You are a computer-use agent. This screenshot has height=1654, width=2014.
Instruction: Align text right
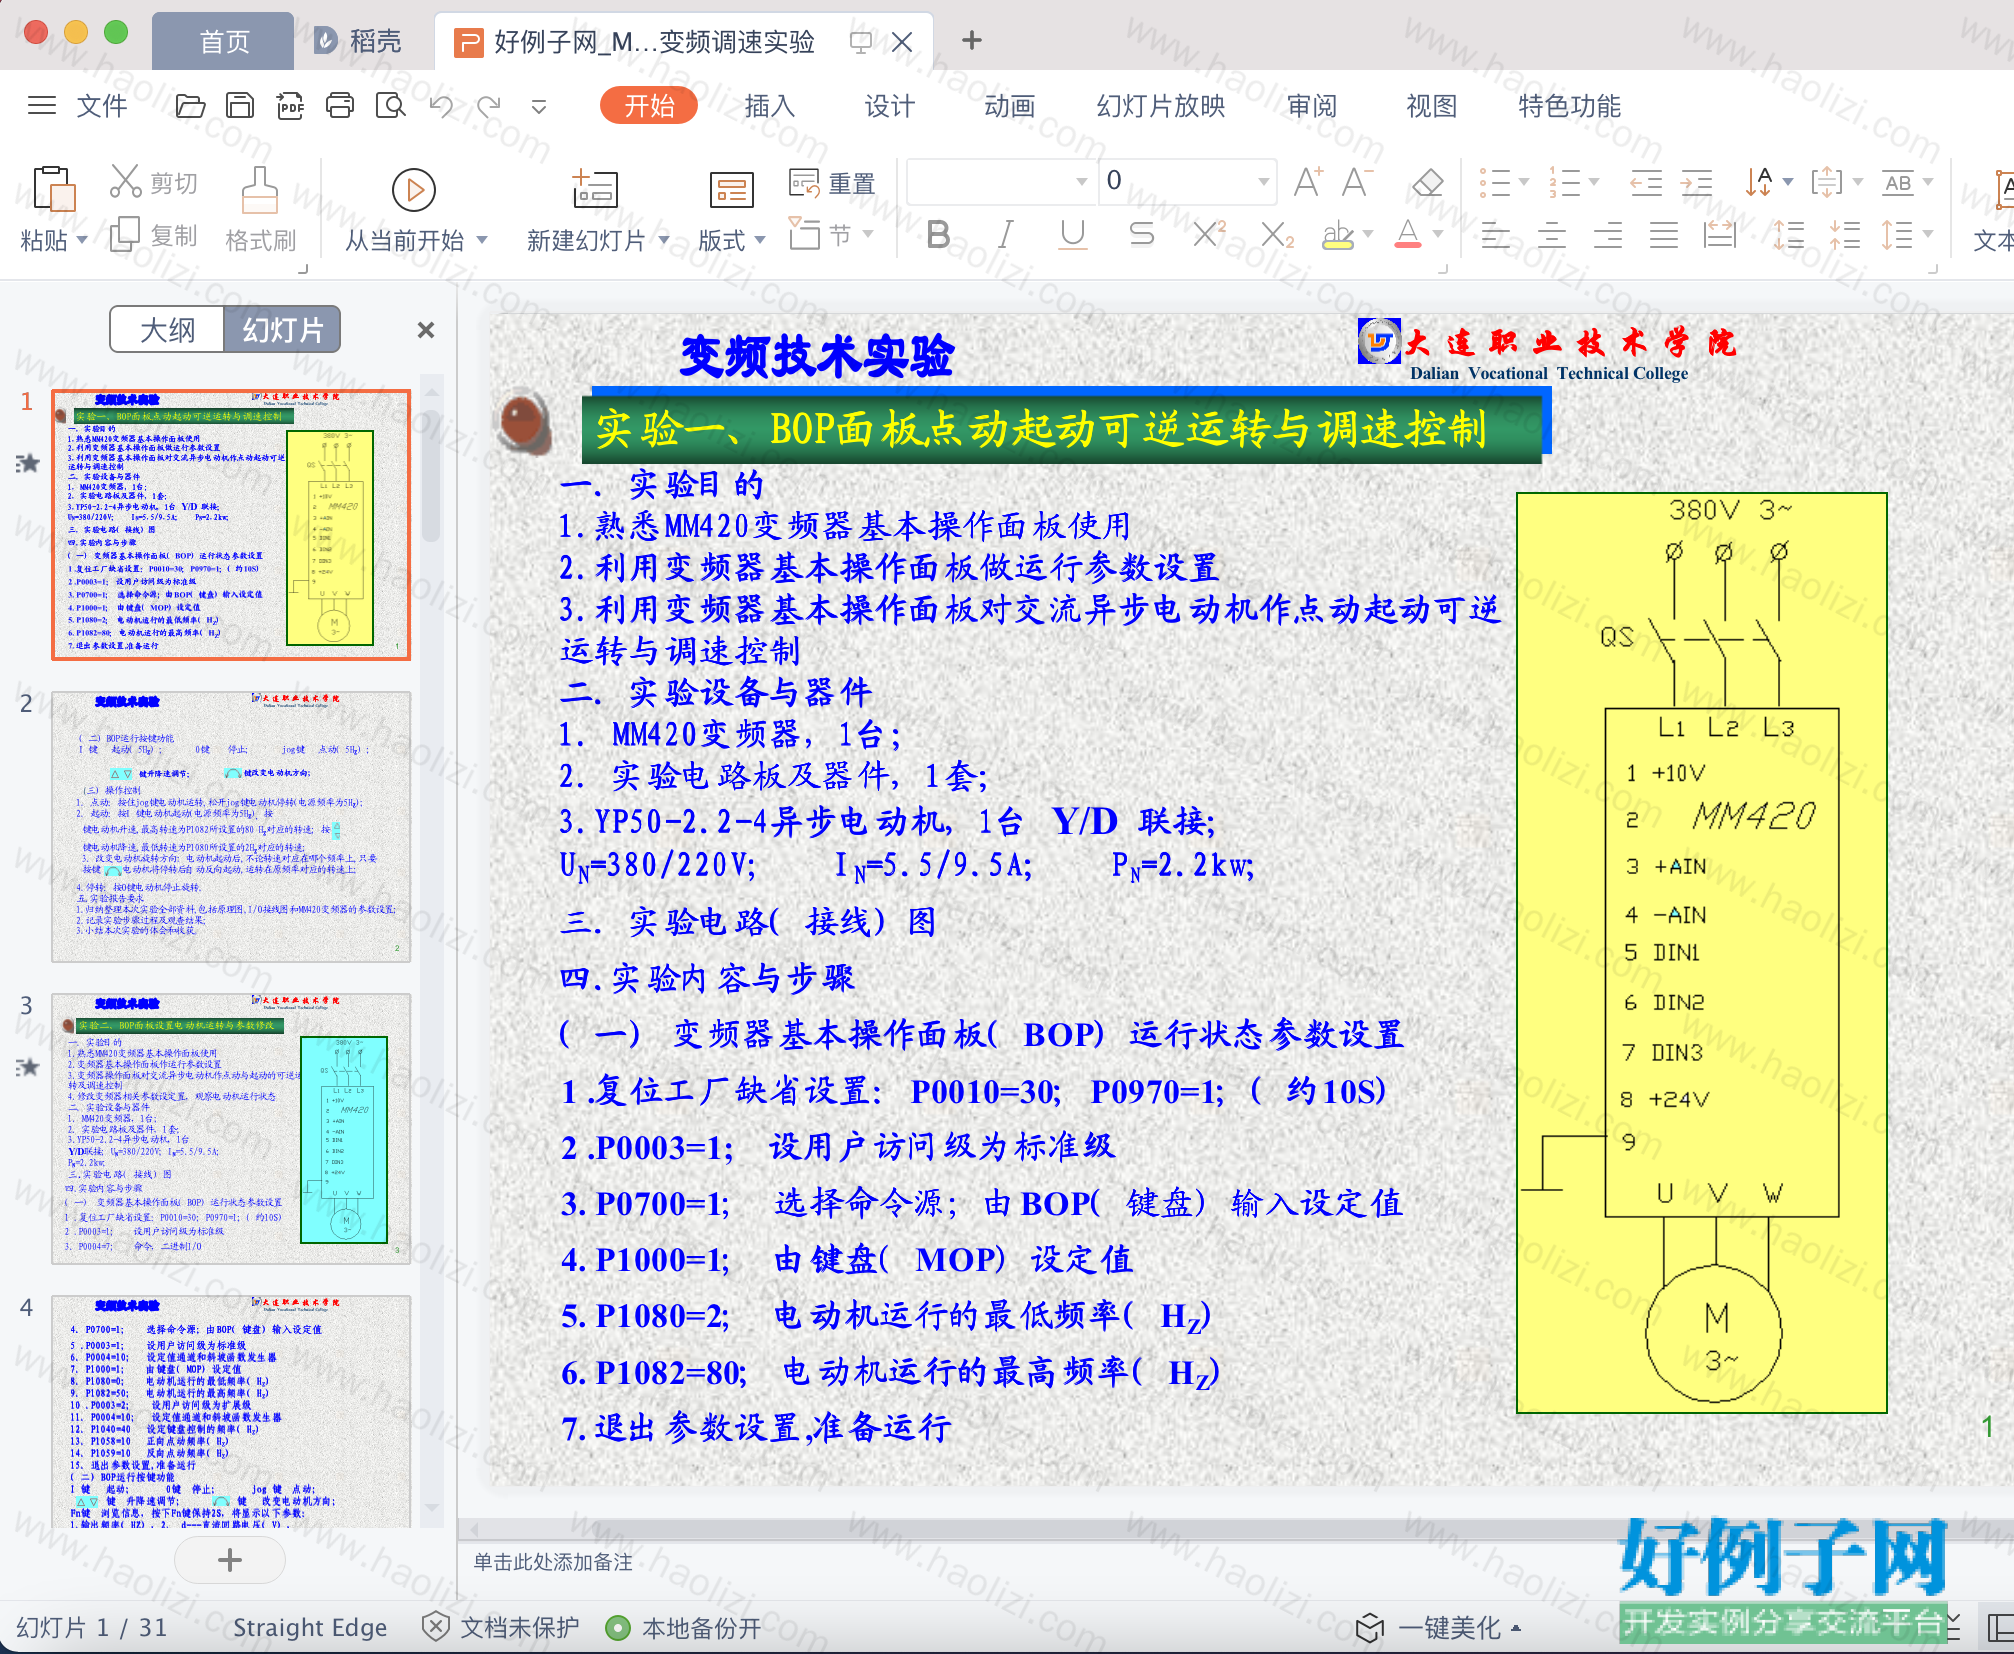point(1607,236)
